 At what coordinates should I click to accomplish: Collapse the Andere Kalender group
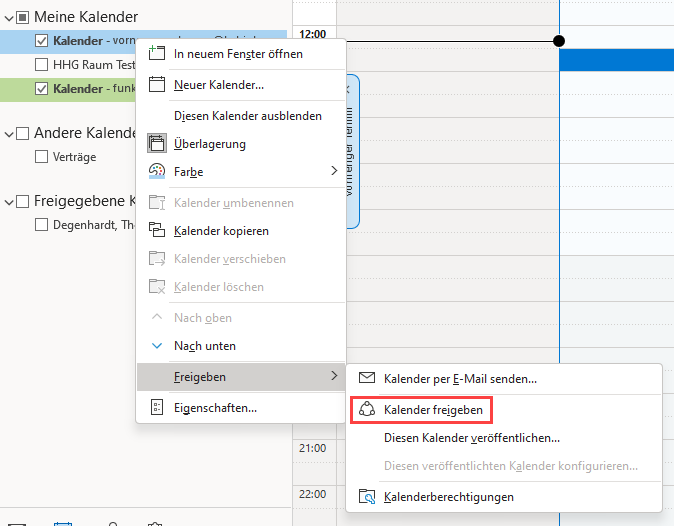click(x=9, y=135)
